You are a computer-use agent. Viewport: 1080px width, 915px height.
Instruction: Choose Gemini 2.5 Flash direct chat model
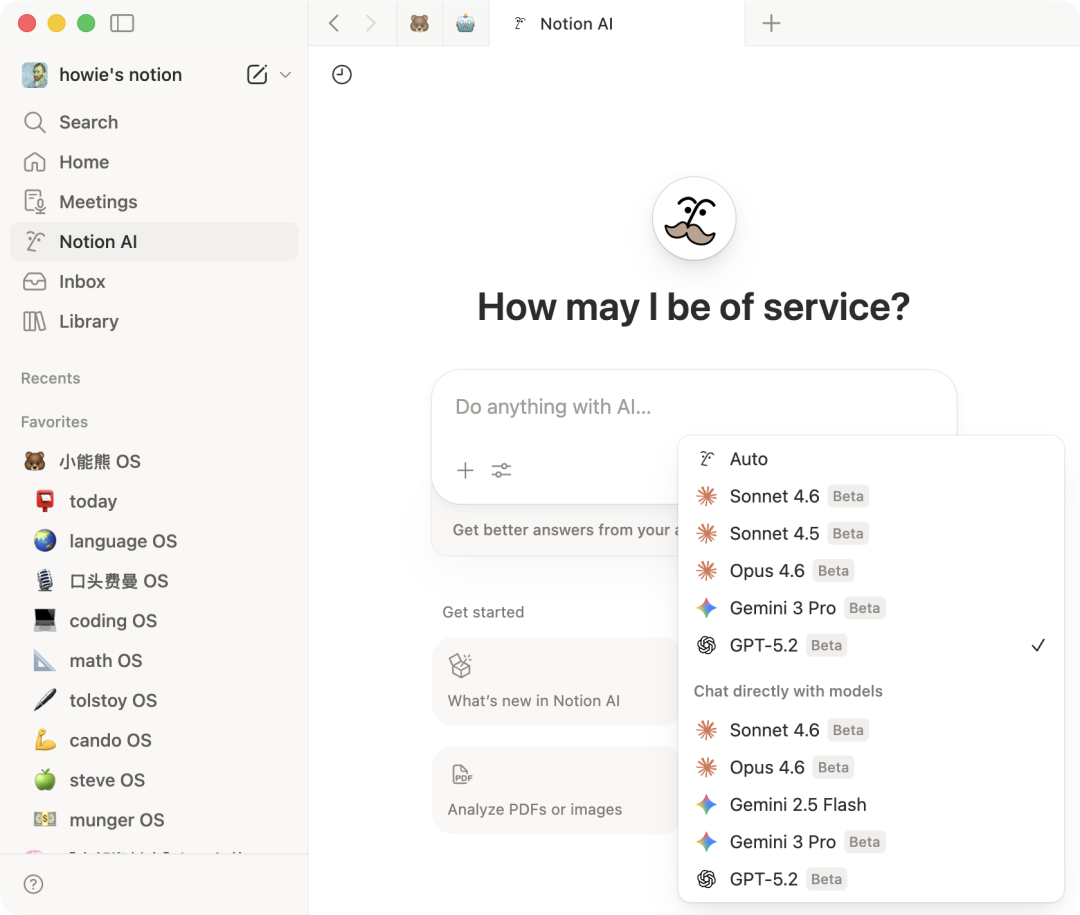click(871, 805)
